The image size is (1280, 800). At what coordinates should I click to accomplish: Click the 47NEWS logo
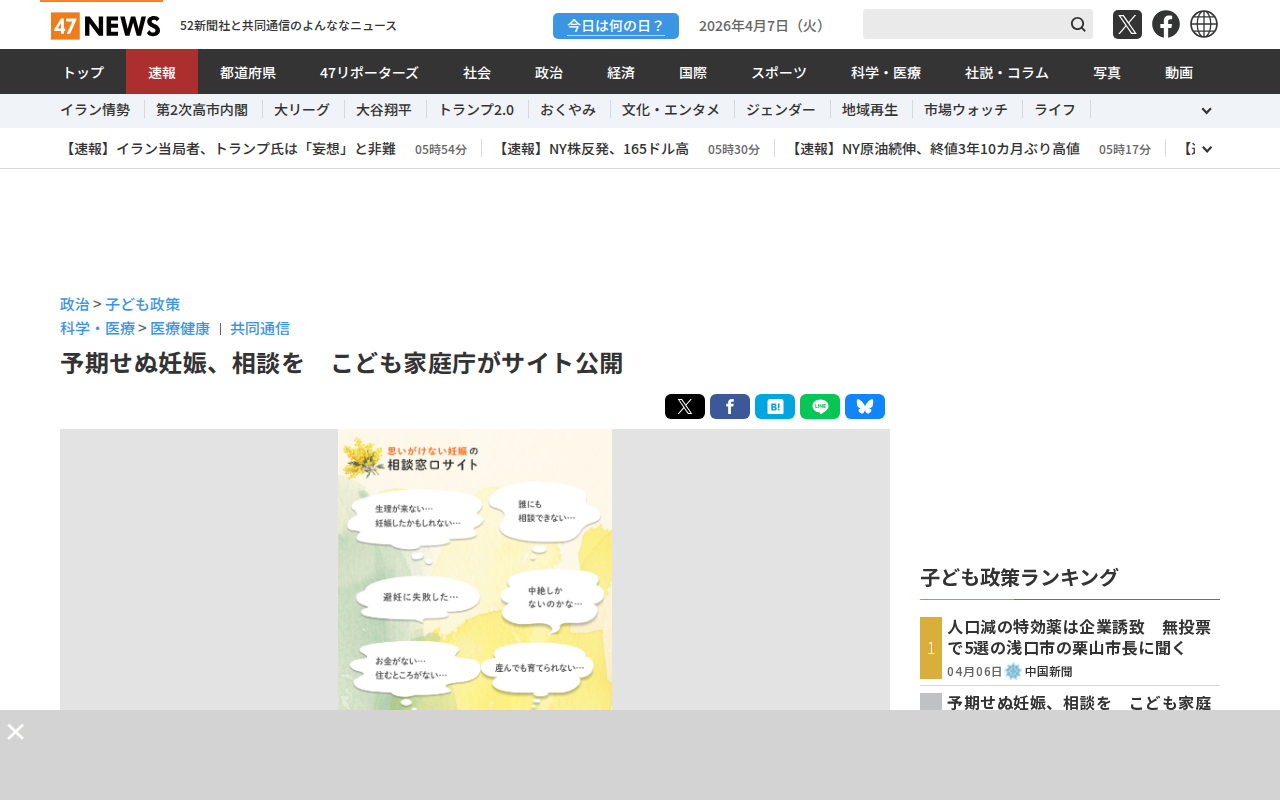click(x=105, y=25)
